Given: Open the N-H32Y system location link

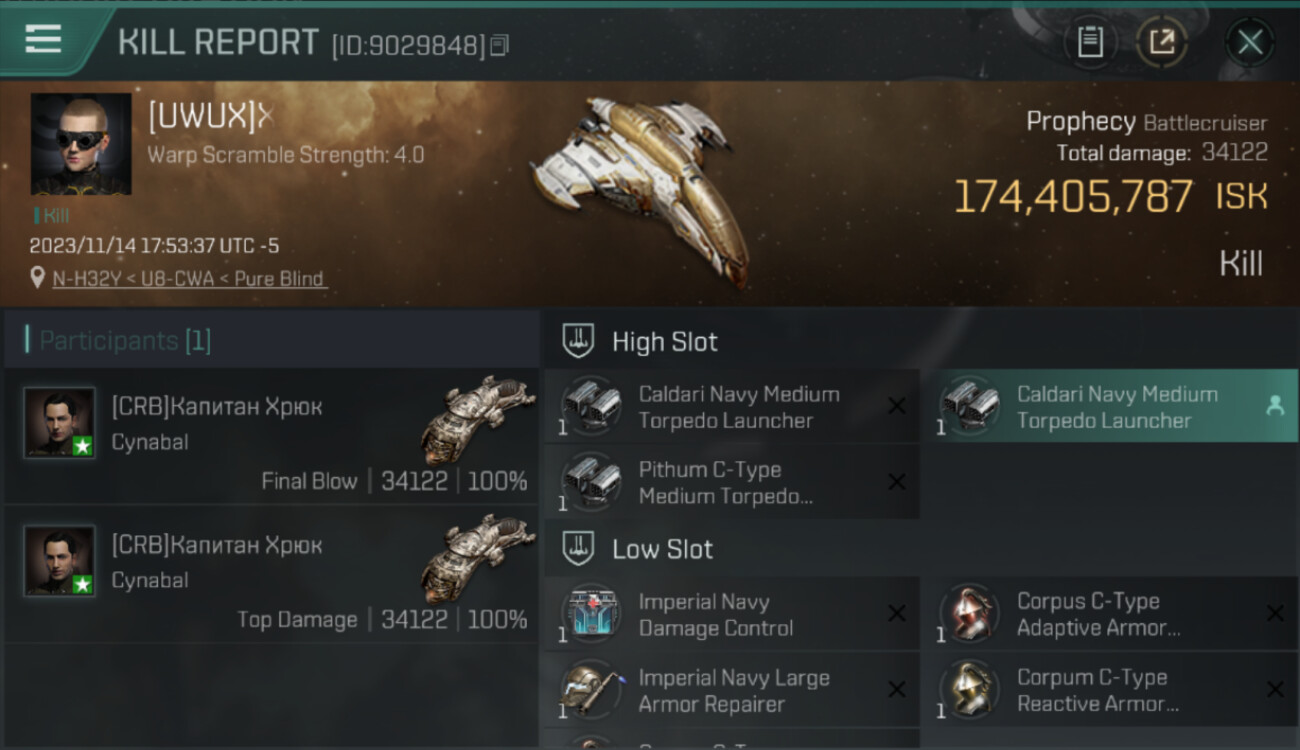Looking at the screenshot, I should [x=189, y=278].
